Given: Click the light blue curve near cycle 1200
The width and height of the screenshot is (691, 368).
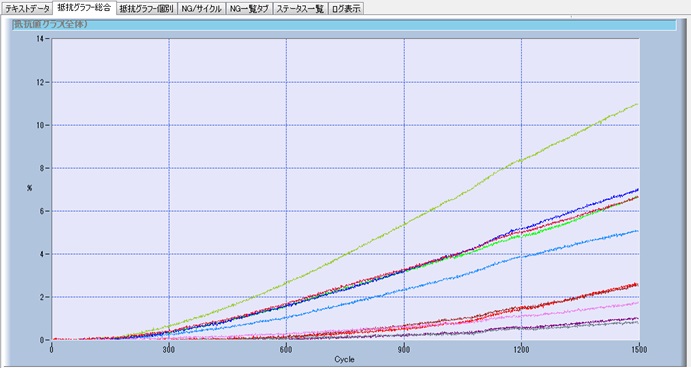Looking at the screenshot, I should tap(521, 256).
